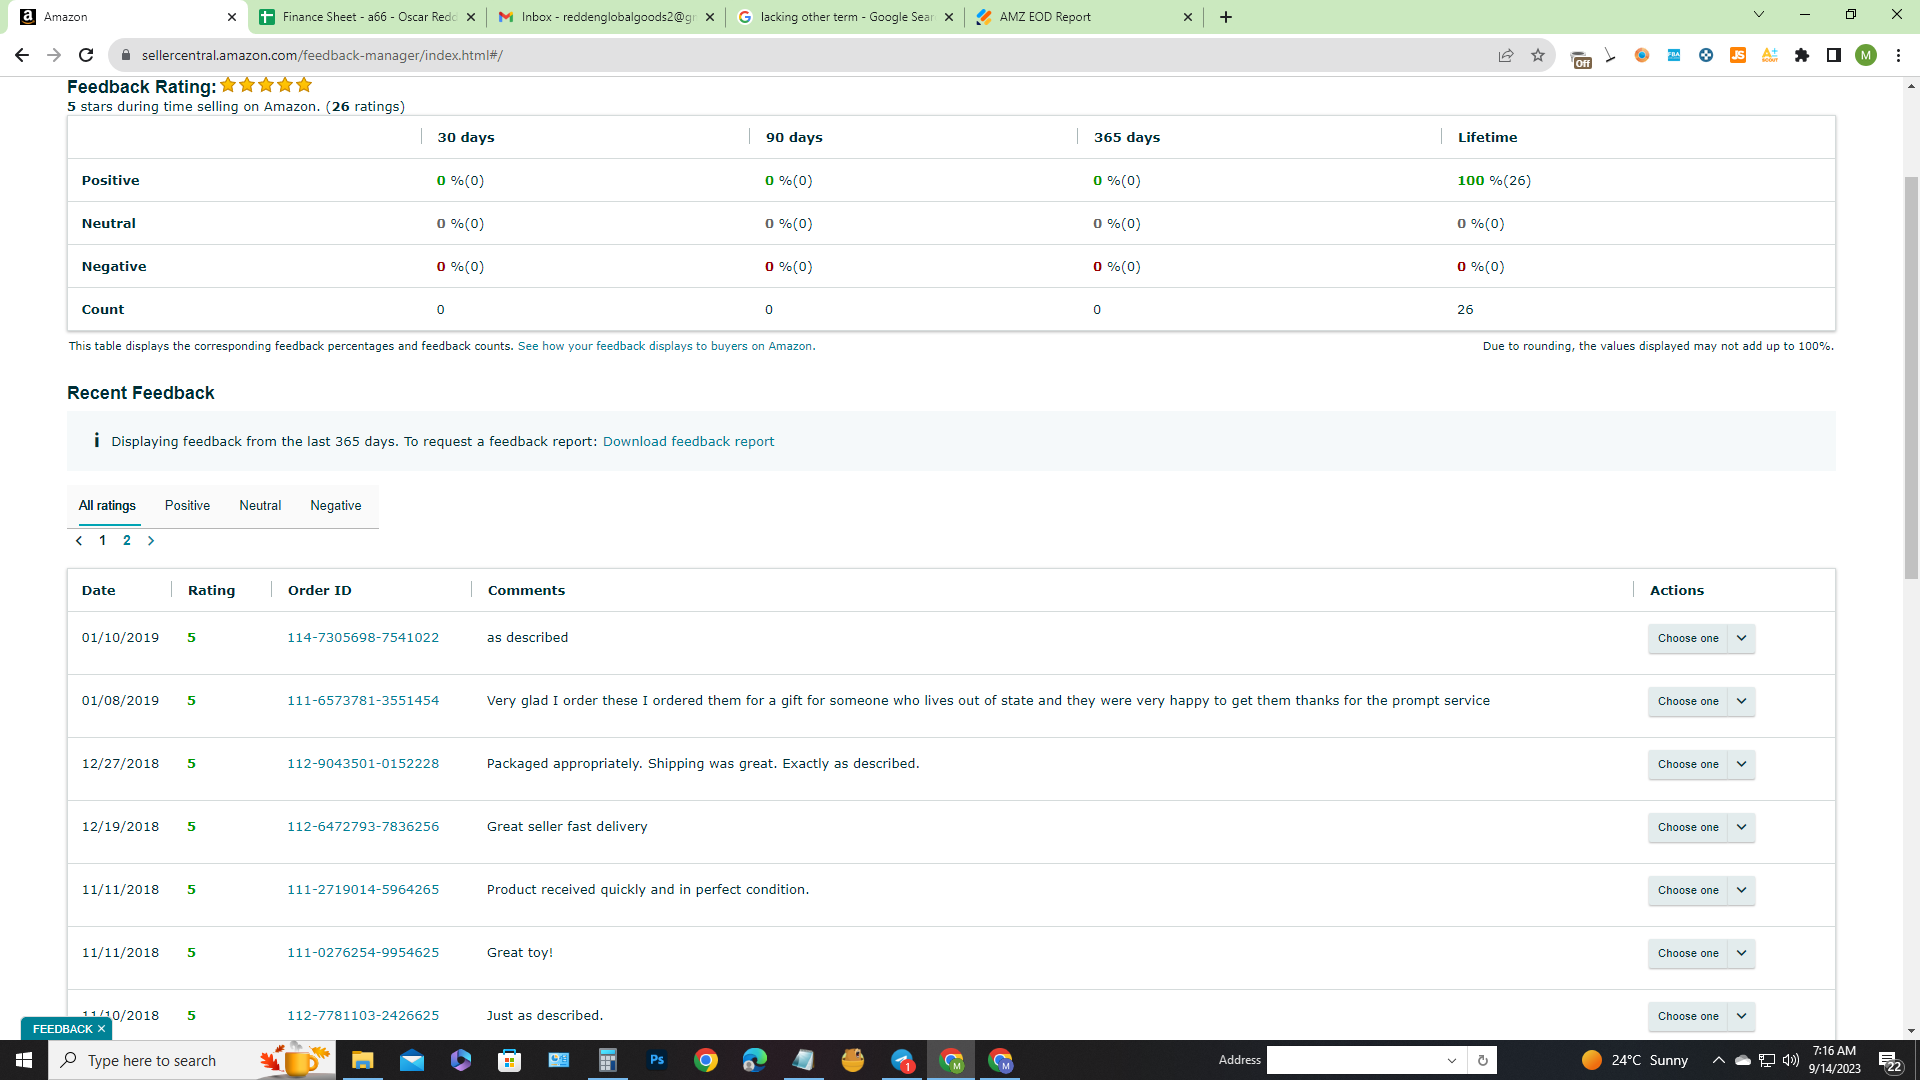
Task: Open share page icon in address bar
Action: [1506, 55]
